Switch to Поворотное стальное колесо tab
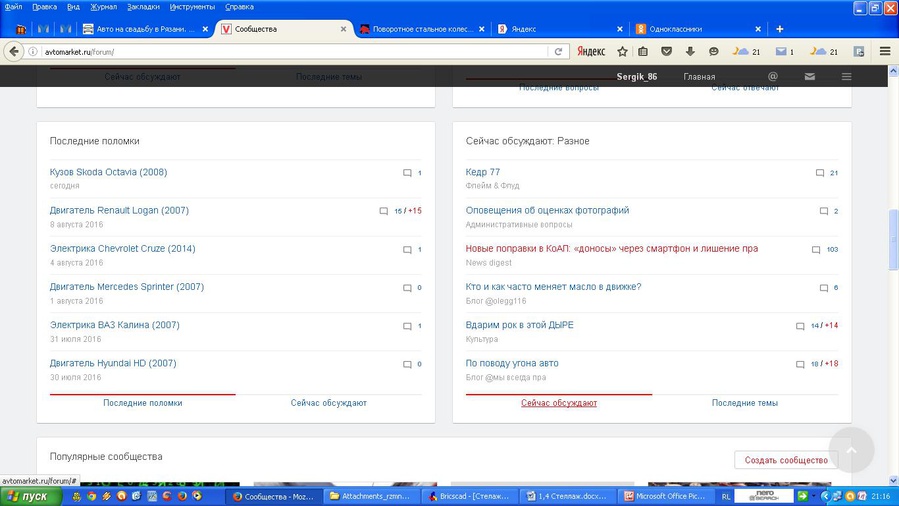The width and height of the screenshot is (899, 506). (422, 29)
